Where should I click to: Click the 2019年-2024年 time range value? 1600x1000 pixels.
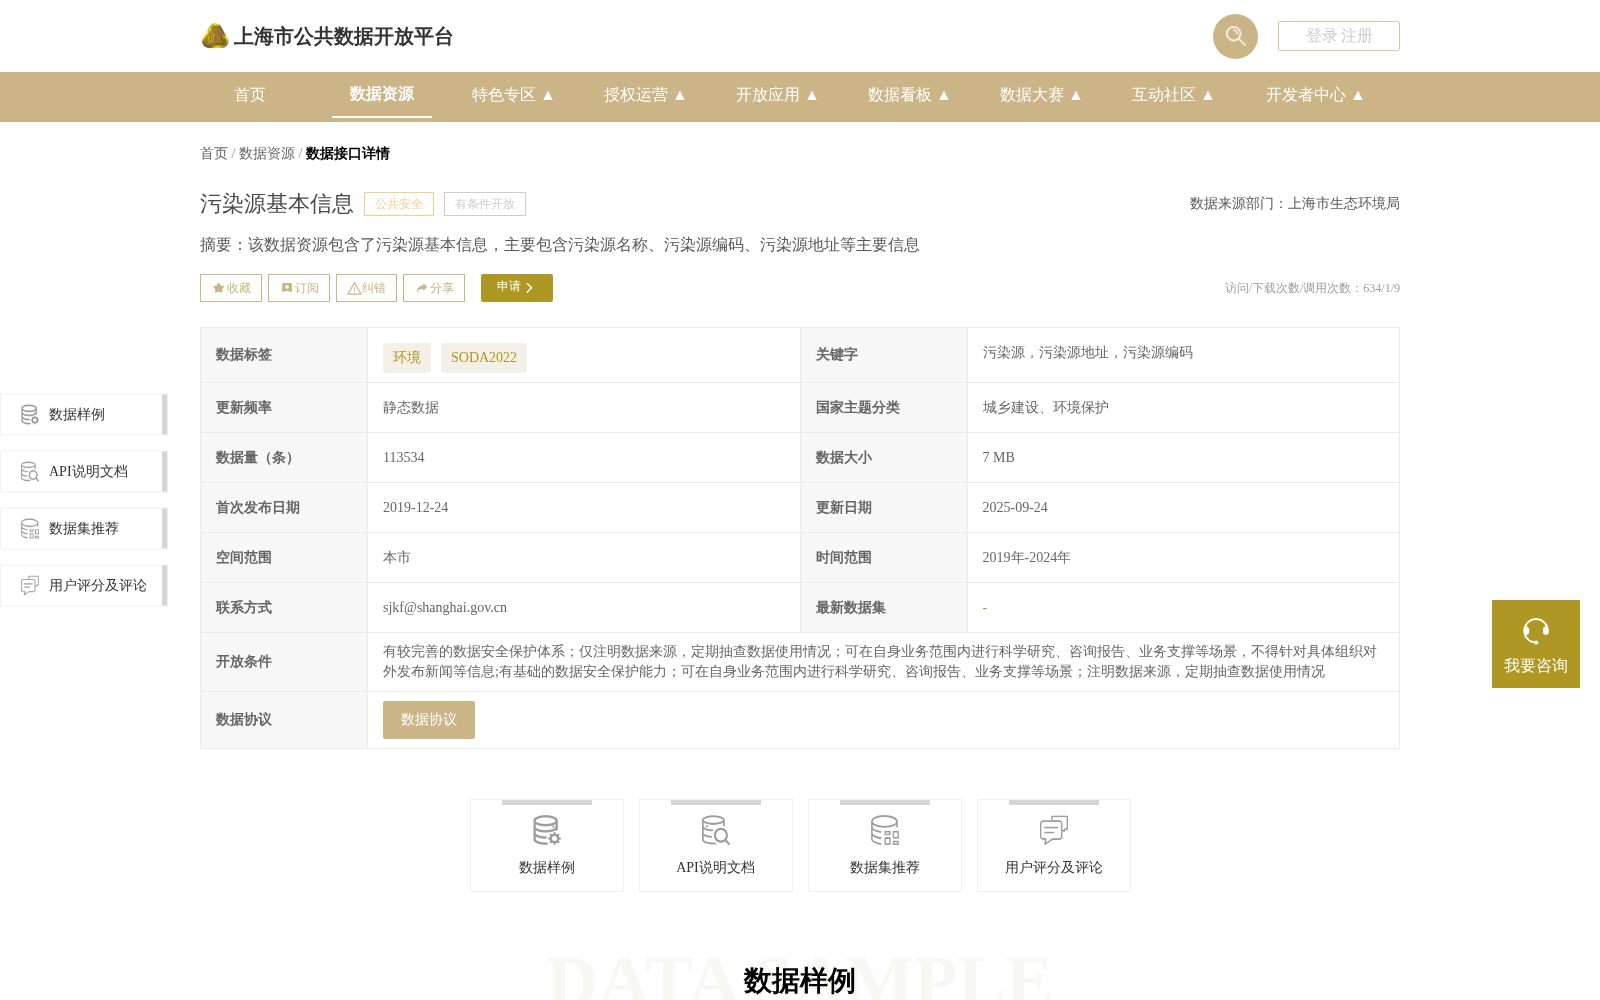(x=1027, y=558)
